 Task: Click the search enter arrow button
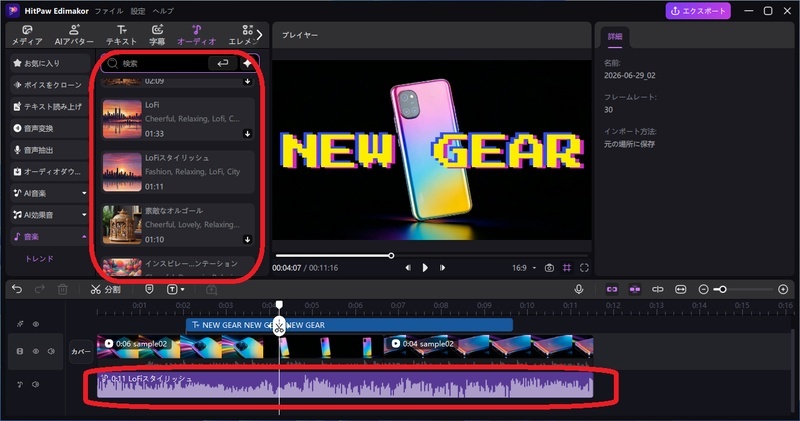(222, 63)
